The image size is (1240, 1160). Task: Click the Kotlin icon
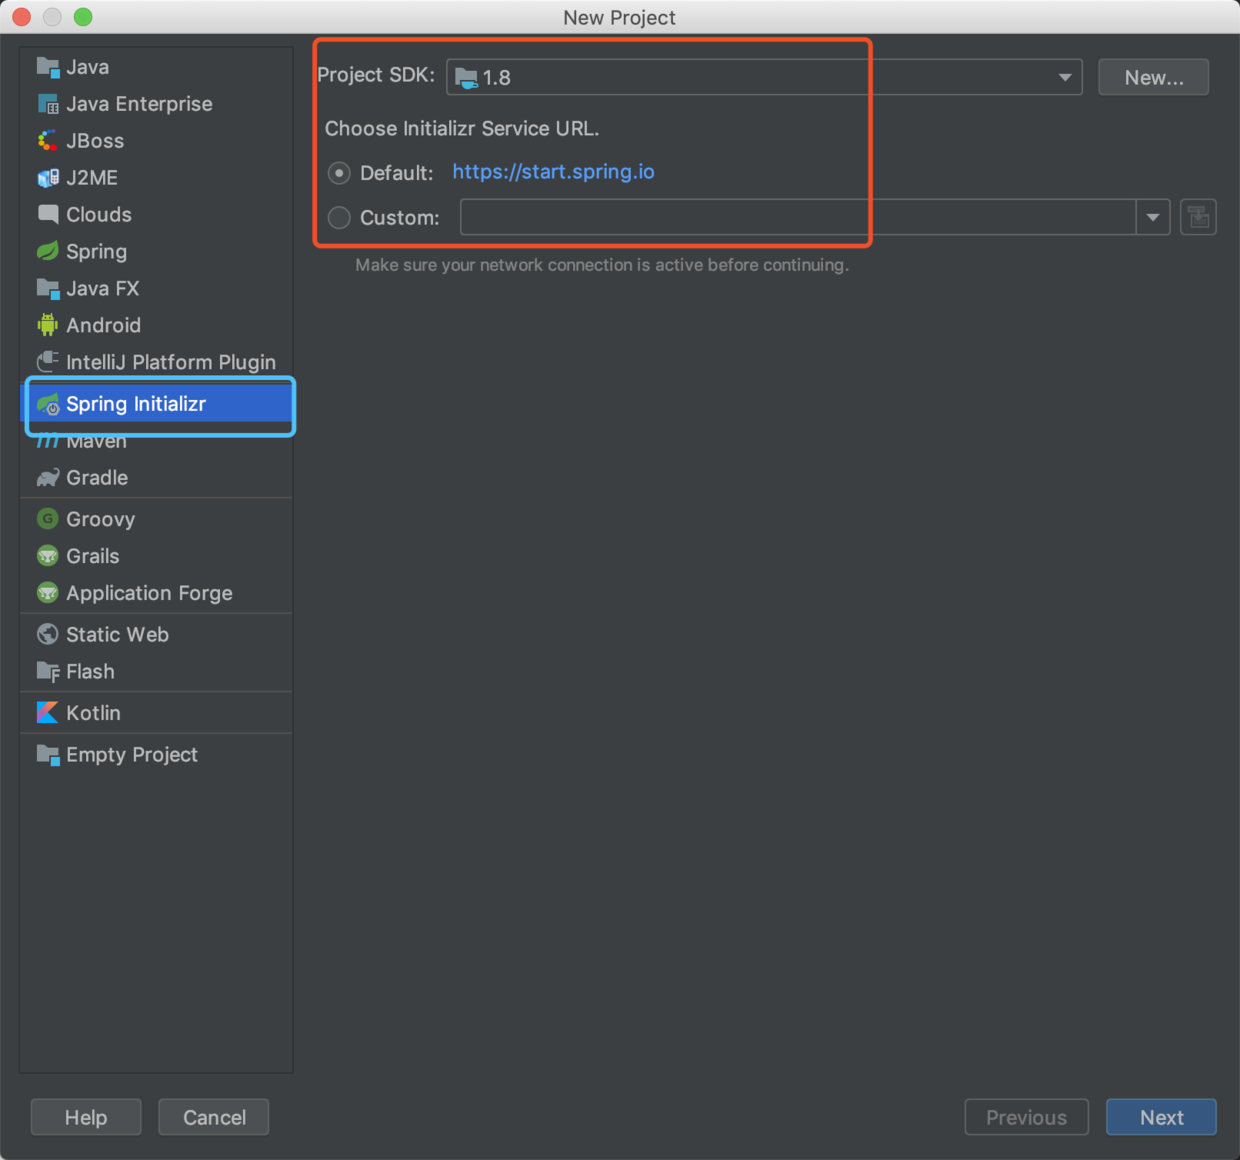coord(47,712)
